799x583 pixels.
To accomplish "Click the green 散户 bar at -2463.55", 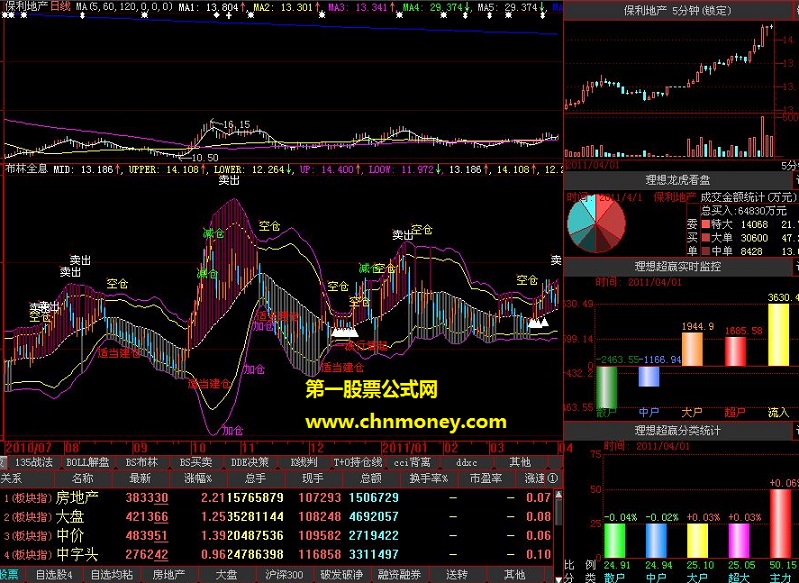I will (x=606, y=387).
